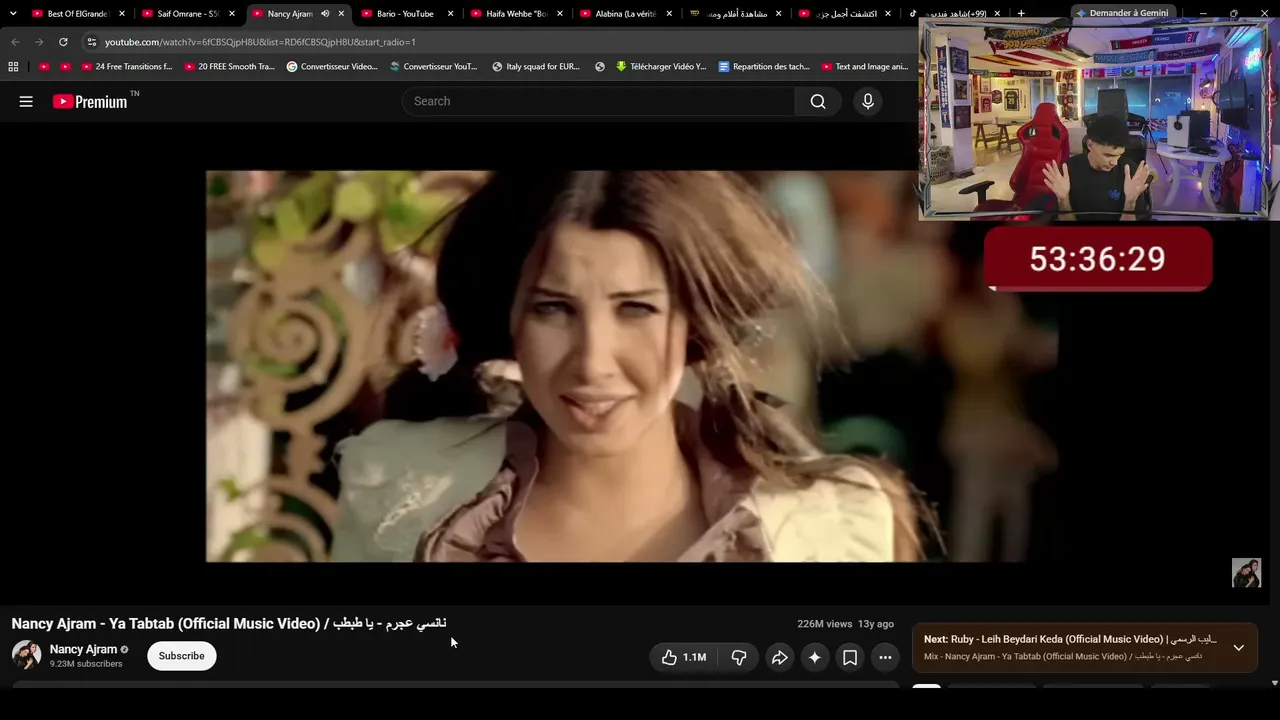Screen dimensions: 1280x720
Task: Like the Ya Tabtab video
Action: click(x=684, y=657)
